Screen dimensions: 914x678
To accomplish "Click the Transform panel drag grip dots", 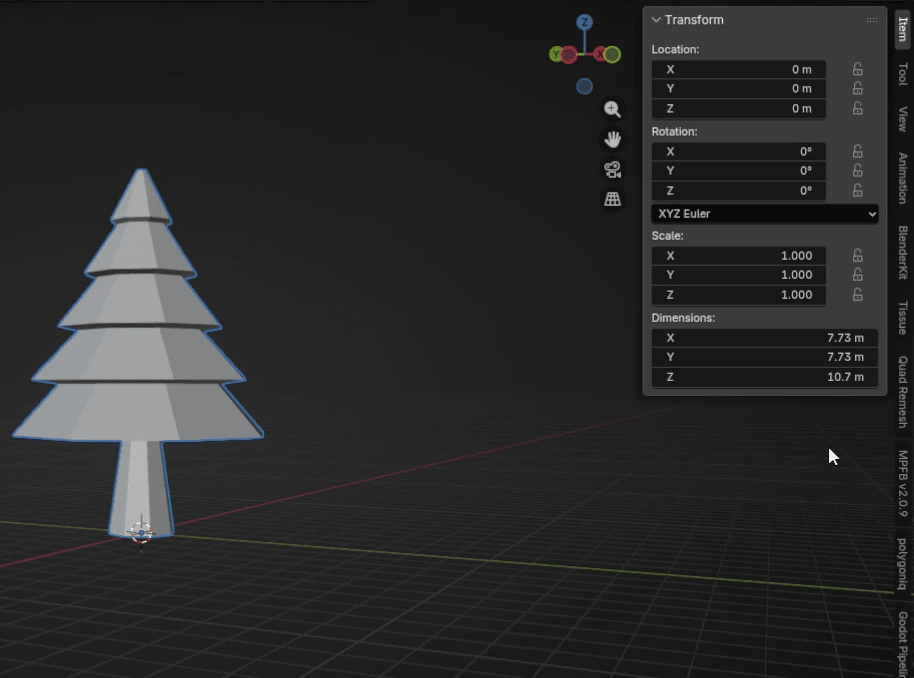I will (872, 20).
